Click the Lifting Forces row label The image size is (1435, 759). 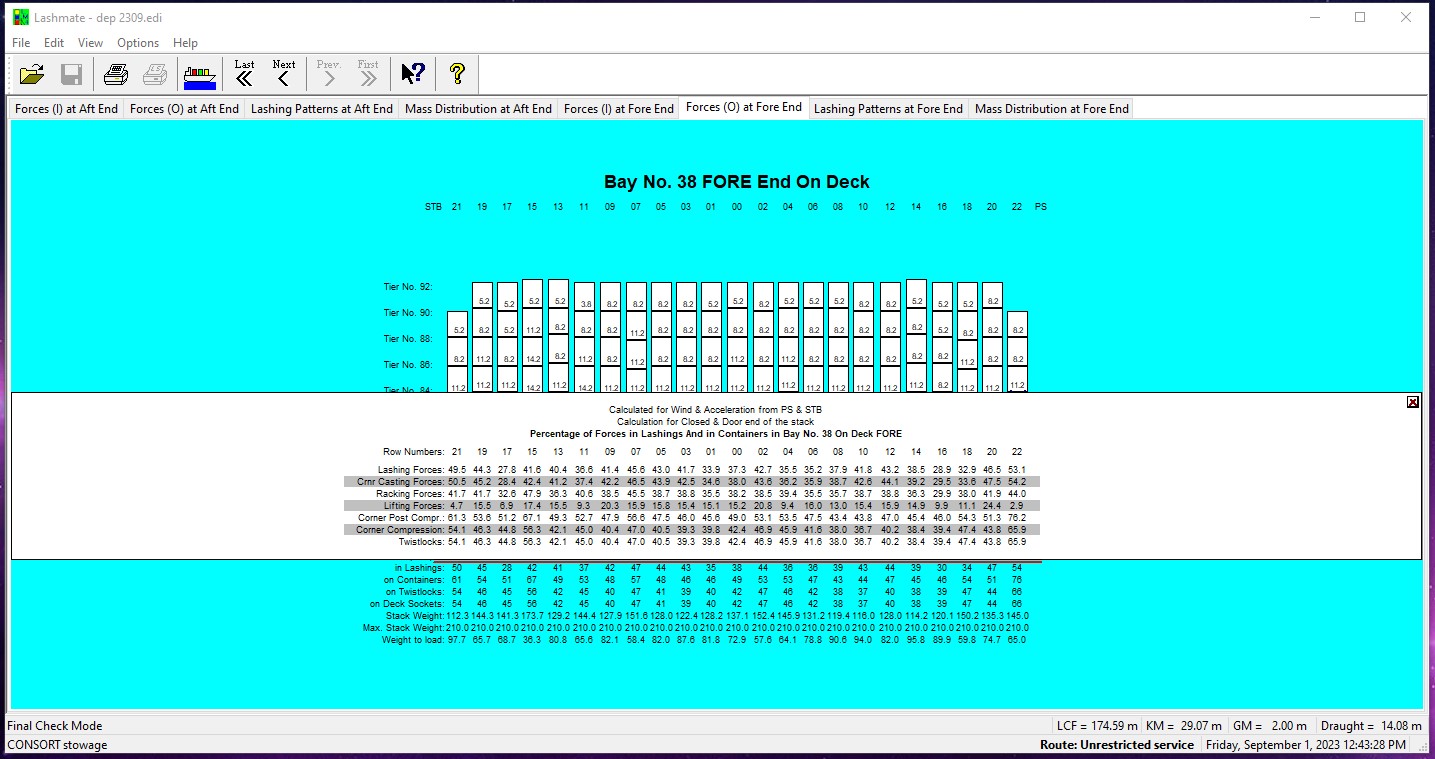[x=410, y=506]
